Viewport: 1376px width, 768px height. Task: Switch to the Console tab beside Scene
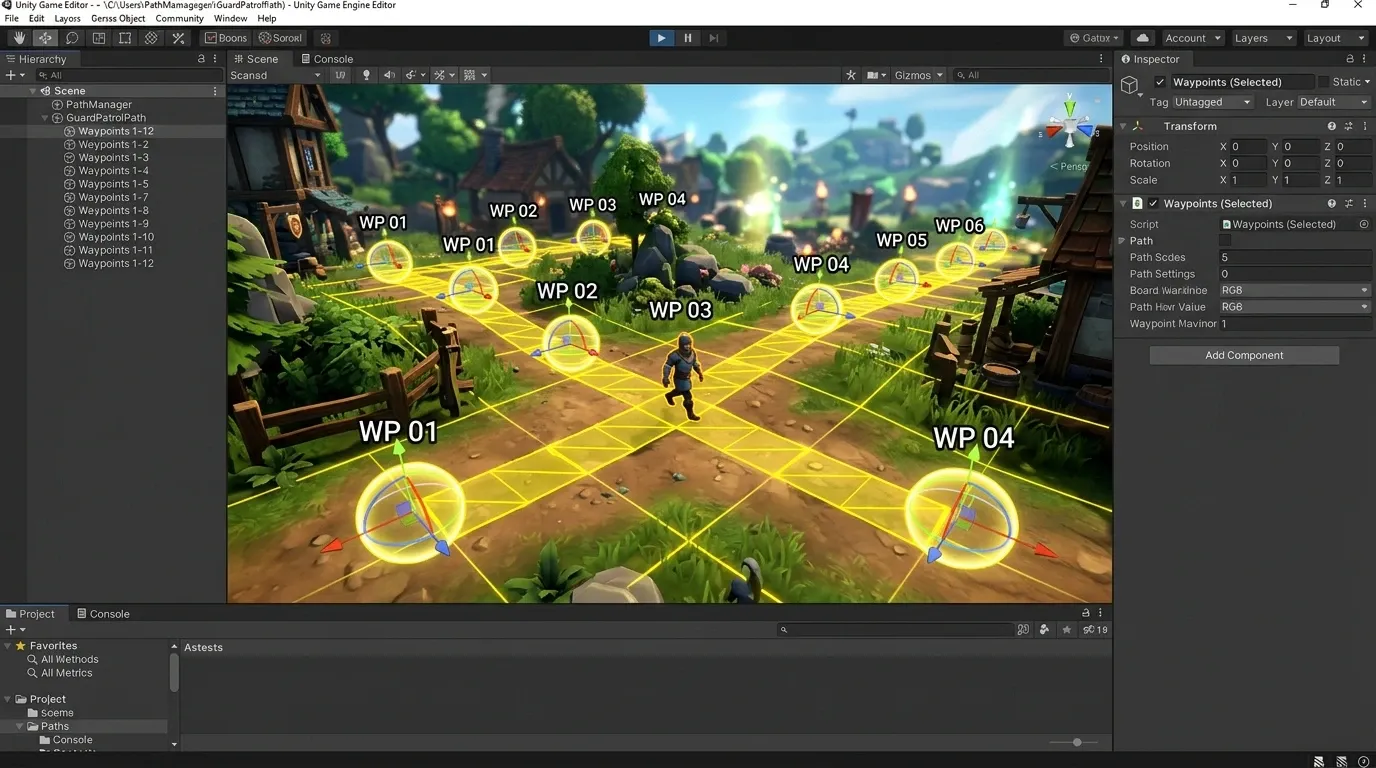tap(327, 59)
